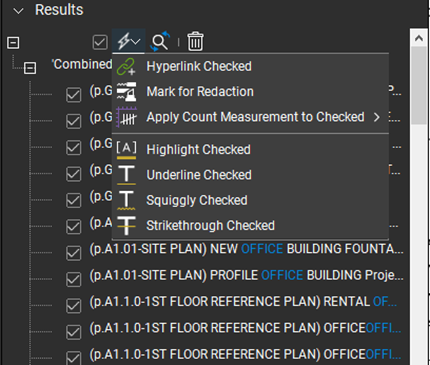Uncheck the PROFILE OFFICE BUILDING result
Screen dimensions: 430x365
click(x=73, y=279)
